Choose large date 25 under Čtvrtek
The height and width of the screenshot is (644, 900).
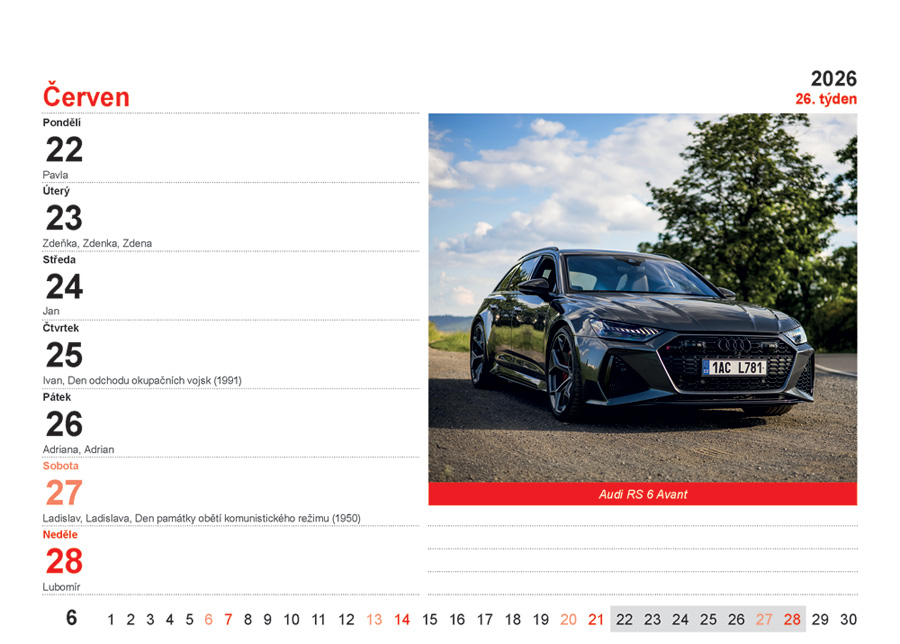pyautogui.click(x=64, y=355)
